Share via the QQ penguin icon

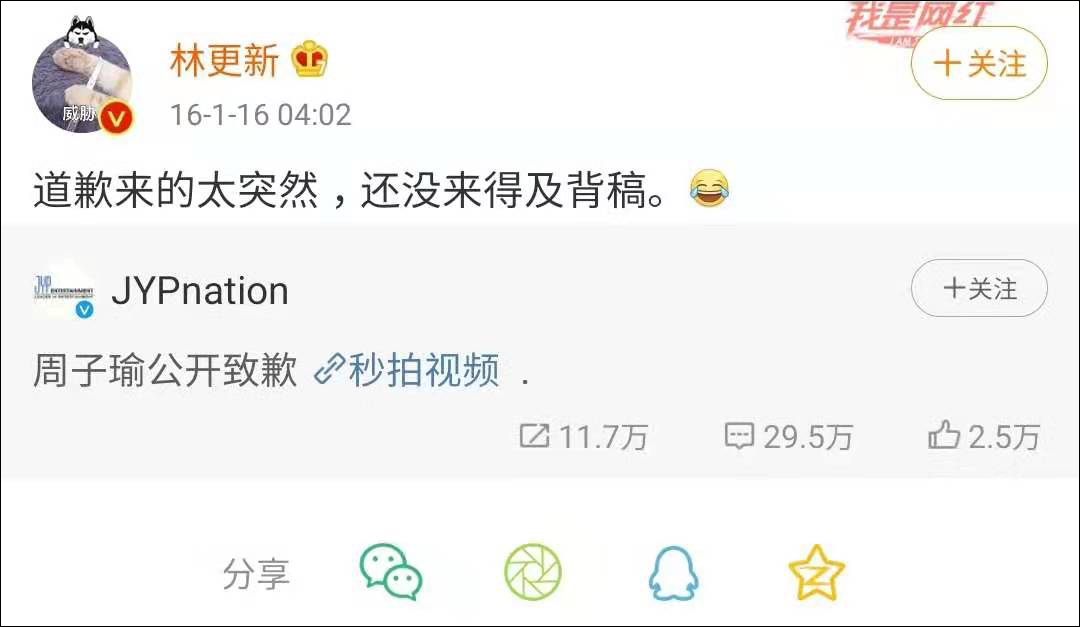(x=674, y=573)
